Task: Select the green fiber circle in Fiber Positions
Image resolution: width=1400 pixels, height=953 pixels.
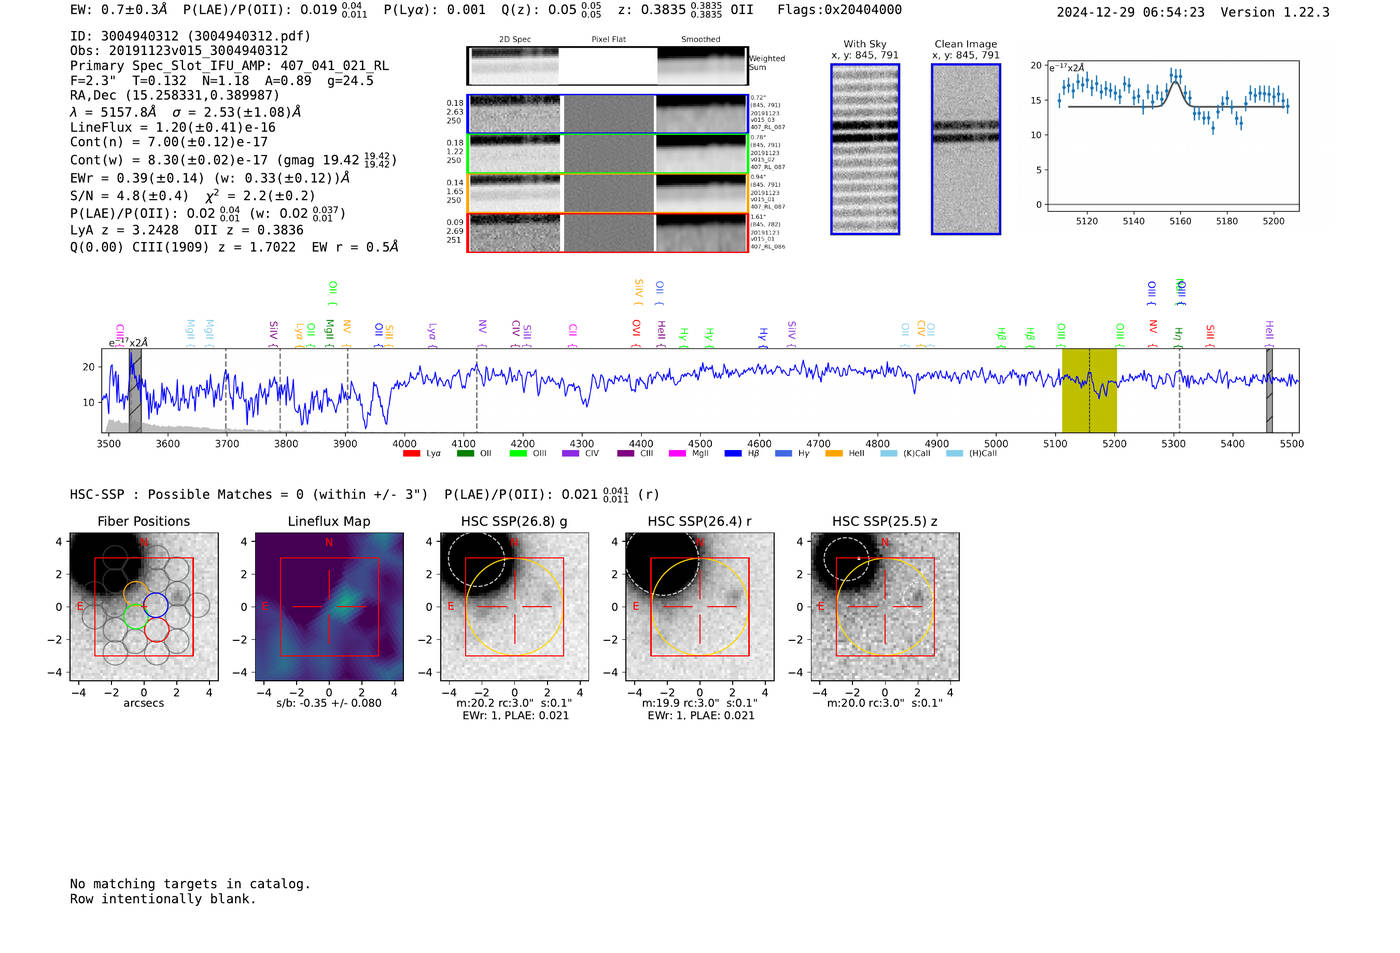Action: point(135,617)
